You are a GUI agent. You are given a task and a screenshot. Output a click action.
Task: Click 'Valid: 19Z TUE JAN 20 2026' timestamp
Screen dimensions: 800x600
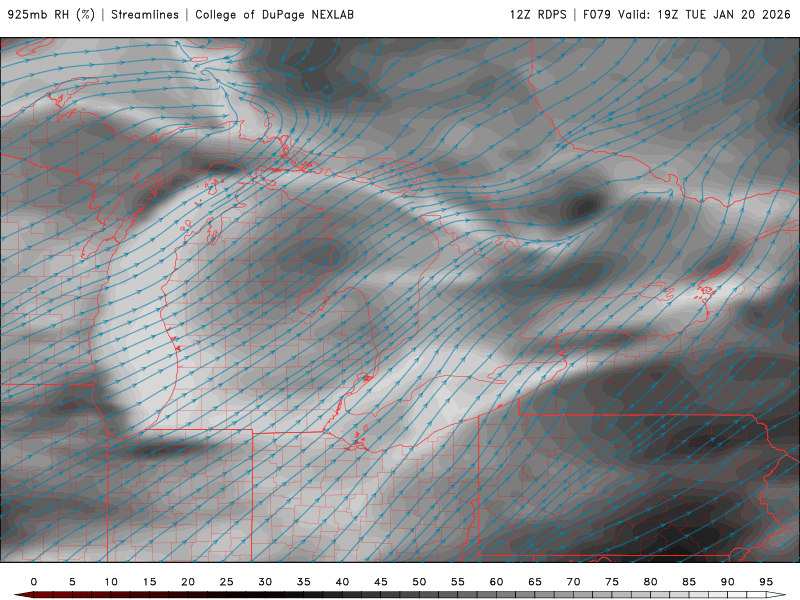(x=705, y=14)
